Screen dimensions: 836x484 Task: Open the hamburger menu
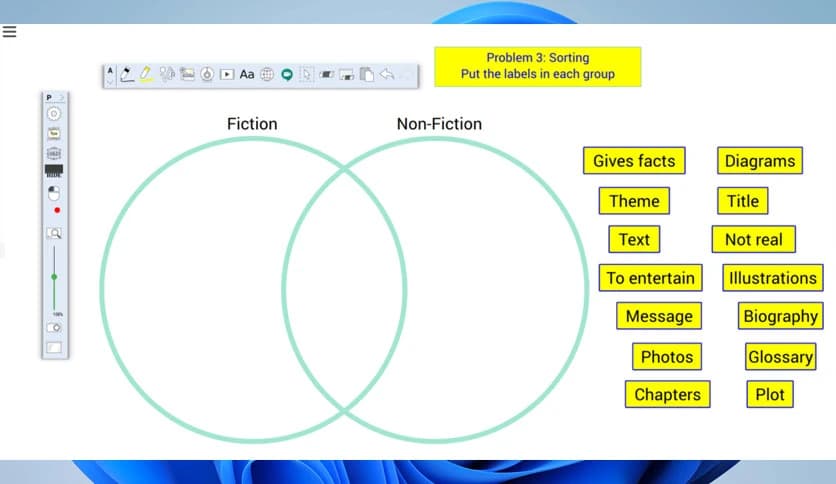[9, 31]
